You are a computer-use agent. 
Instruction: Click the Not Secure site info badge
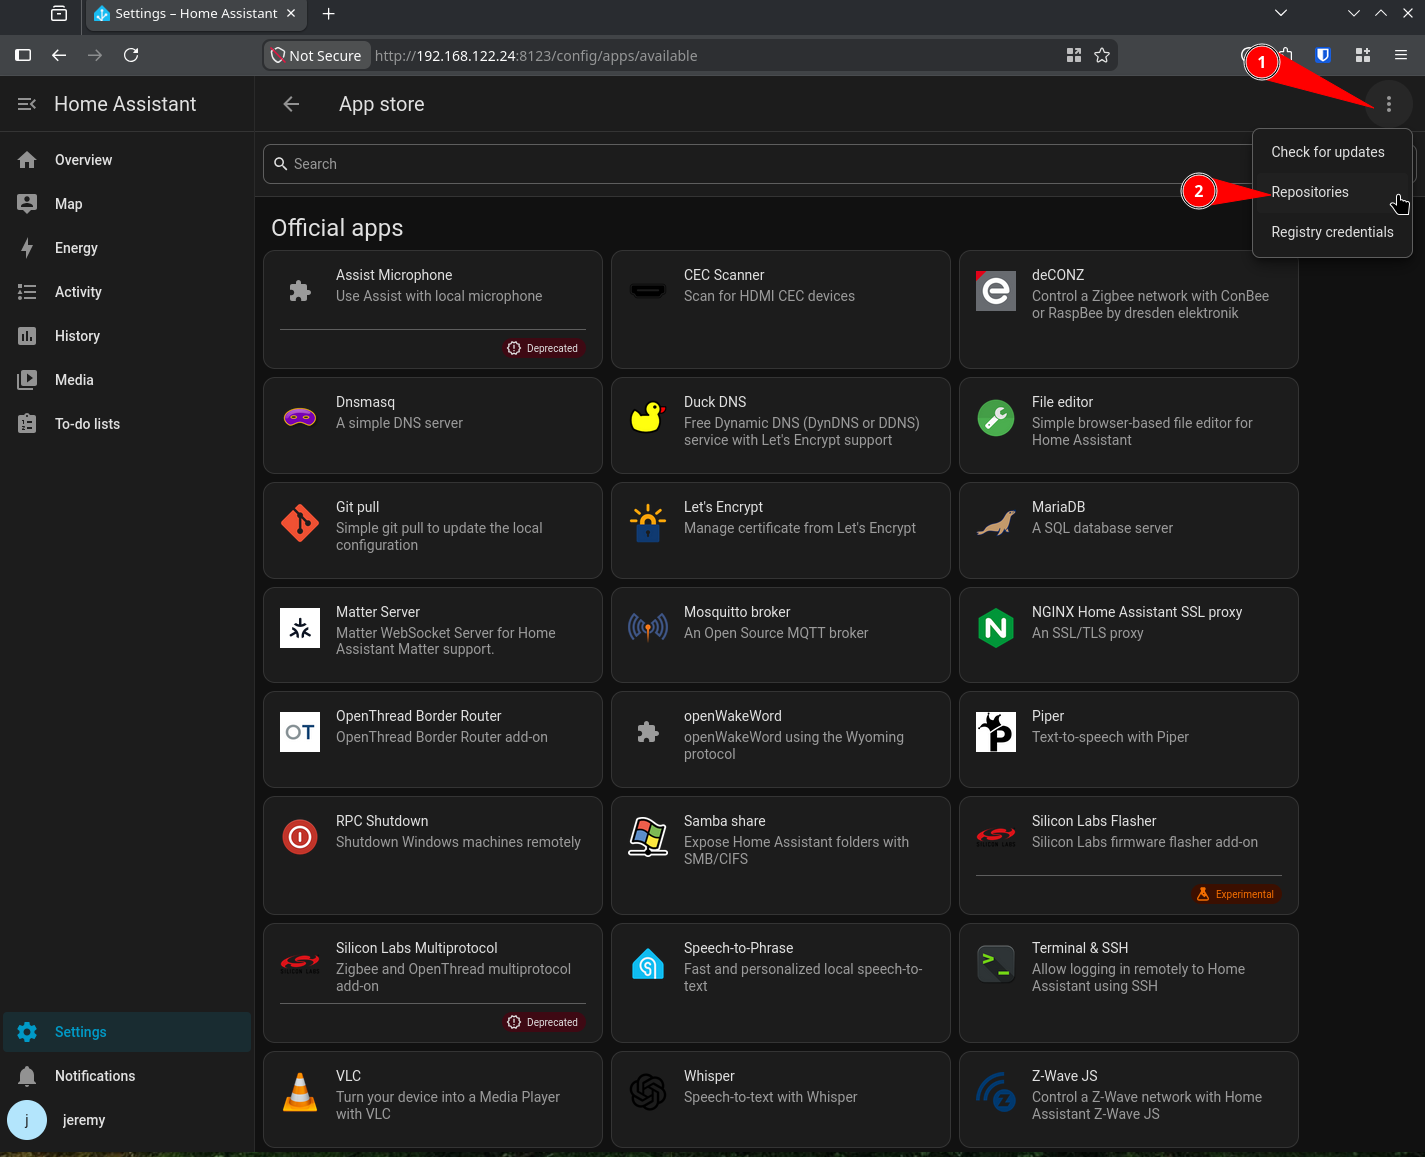[x=317, y=56]
